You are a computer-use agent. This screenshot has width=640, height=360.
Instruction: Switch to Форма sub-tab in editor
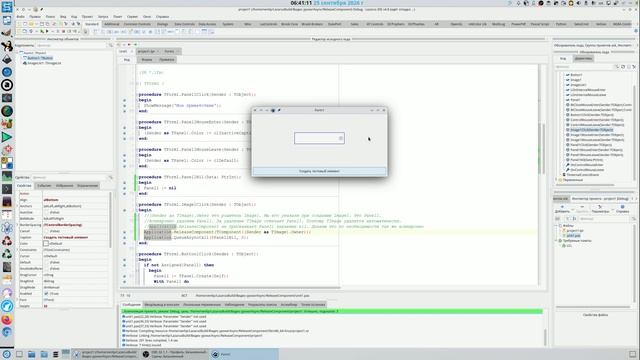[x=147, y=60]
